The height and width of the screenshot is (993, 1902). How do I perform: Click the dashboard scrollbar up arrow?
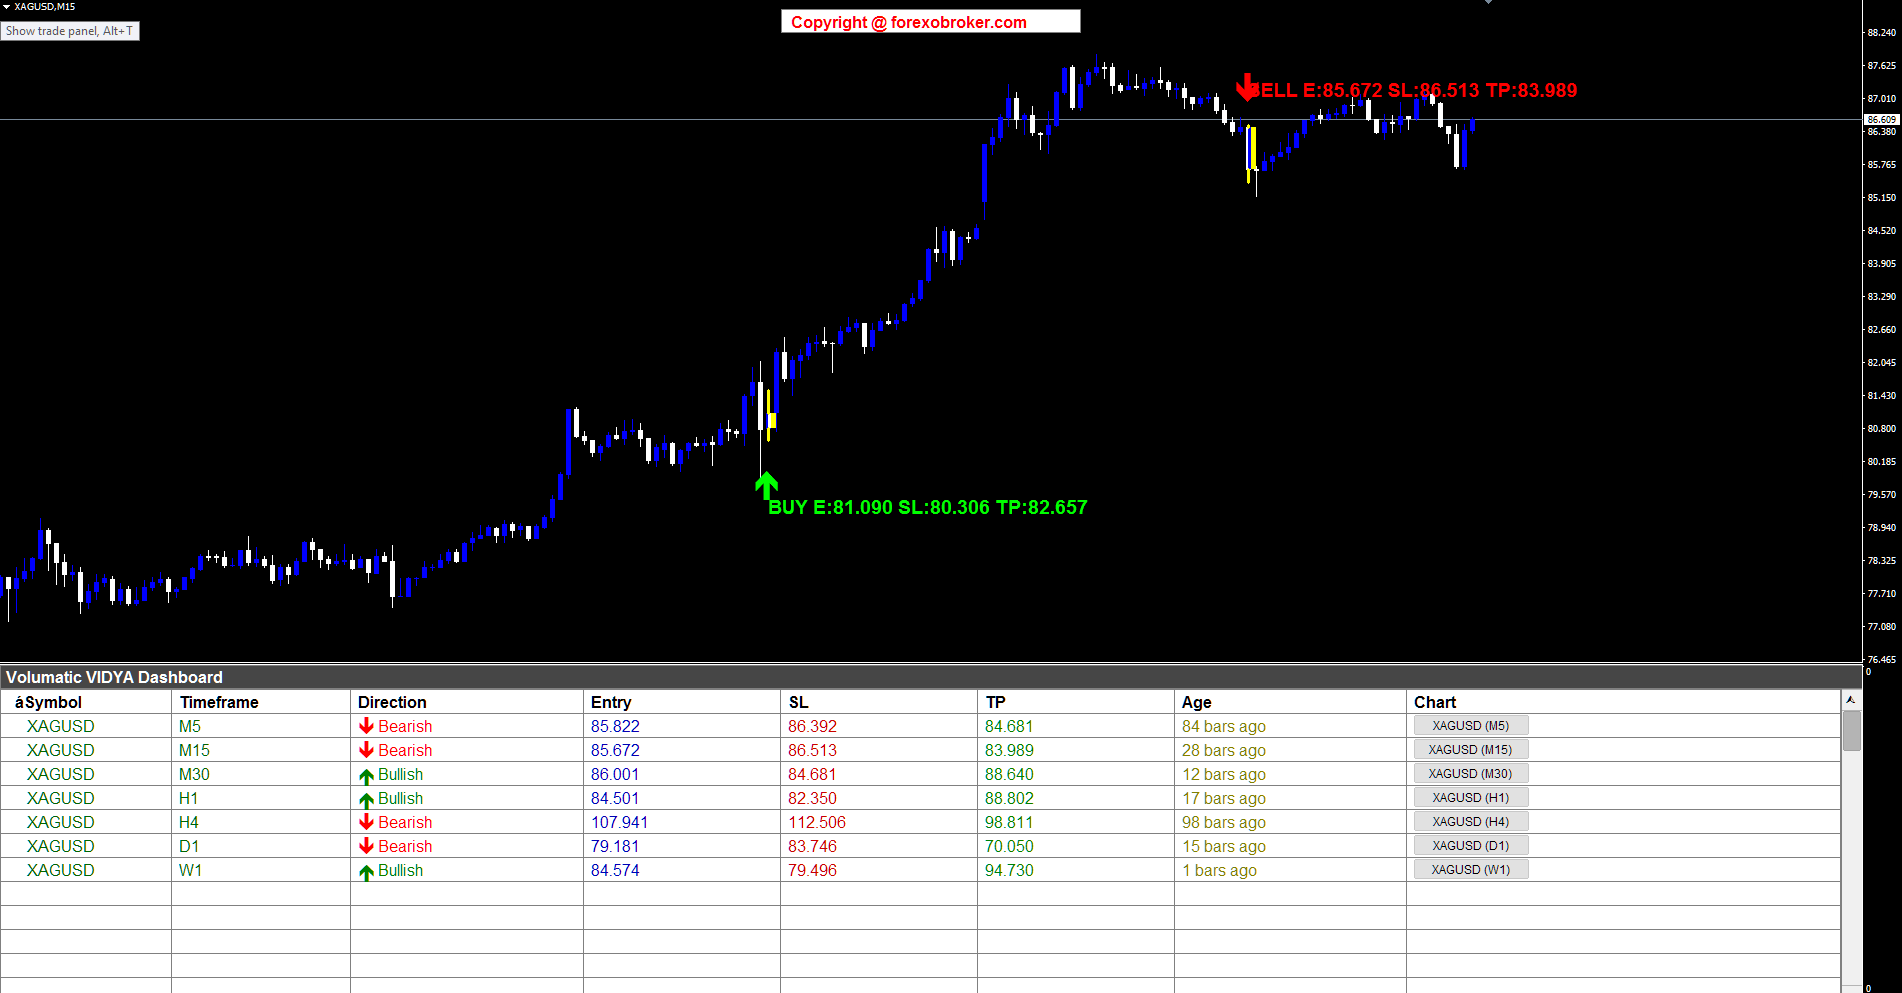1851,700
